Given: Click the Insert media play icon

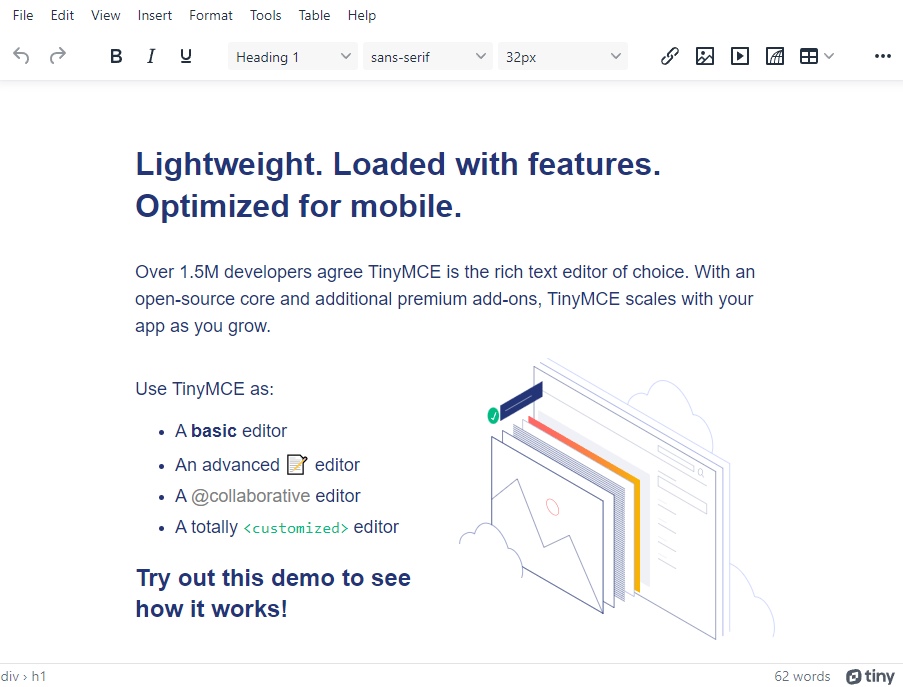Looking at the screenshot, I should 739,56.
